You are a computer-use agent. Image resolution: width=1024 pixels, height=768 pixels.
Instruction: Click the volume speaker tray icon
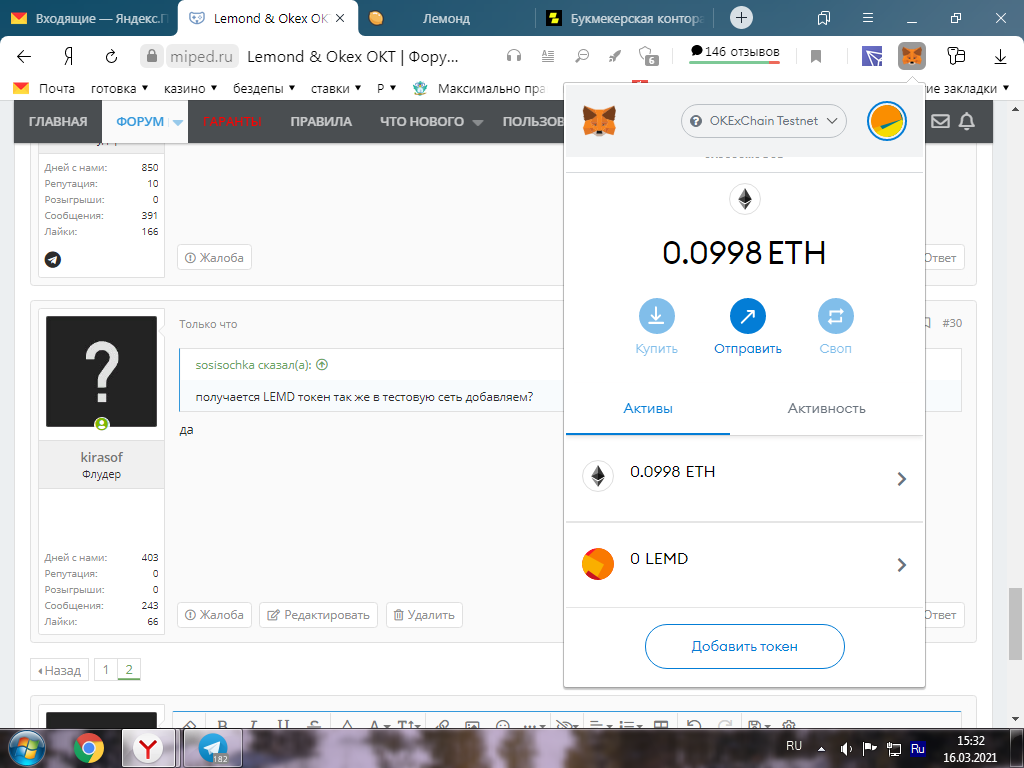pos(846,748)
